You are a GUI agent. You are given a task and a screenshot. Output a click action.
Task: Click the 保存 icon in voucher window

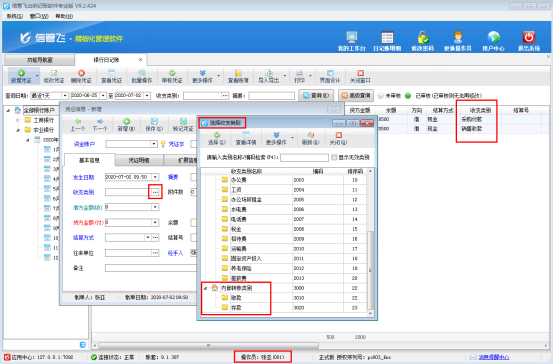(x=154, y=121)
